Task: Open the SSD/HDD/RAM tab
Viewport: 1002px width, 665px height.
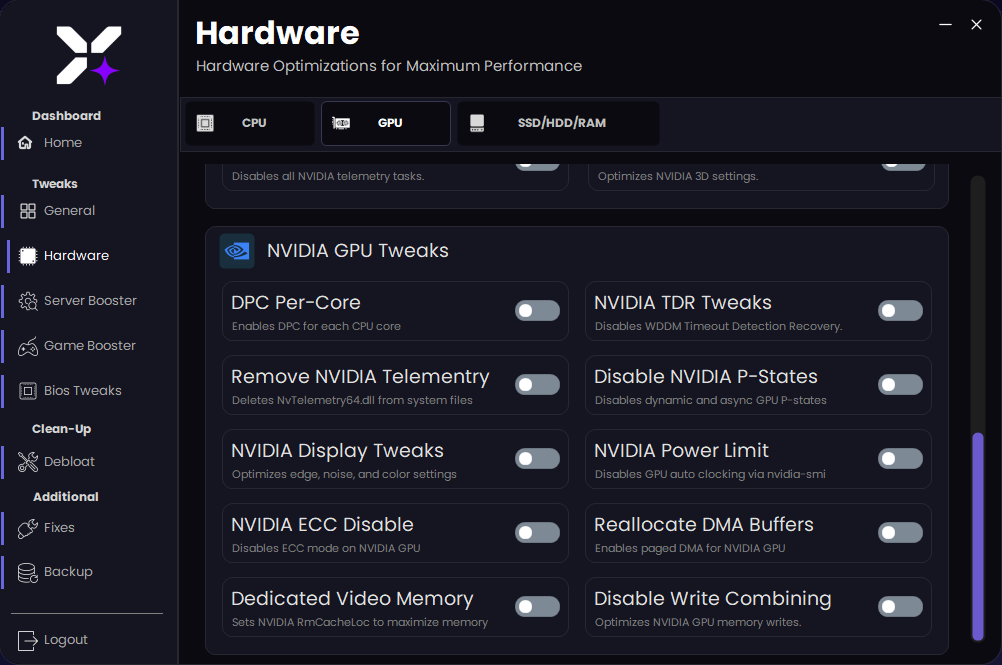Action: point(558,123)
